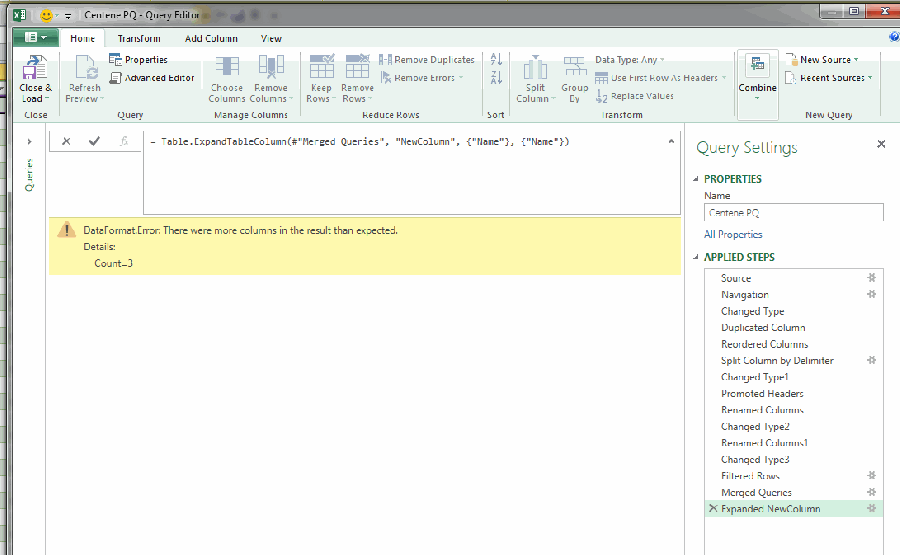Select the Duplicated Column step
This screenshot has height=555, width=900.
pos(763,327)
